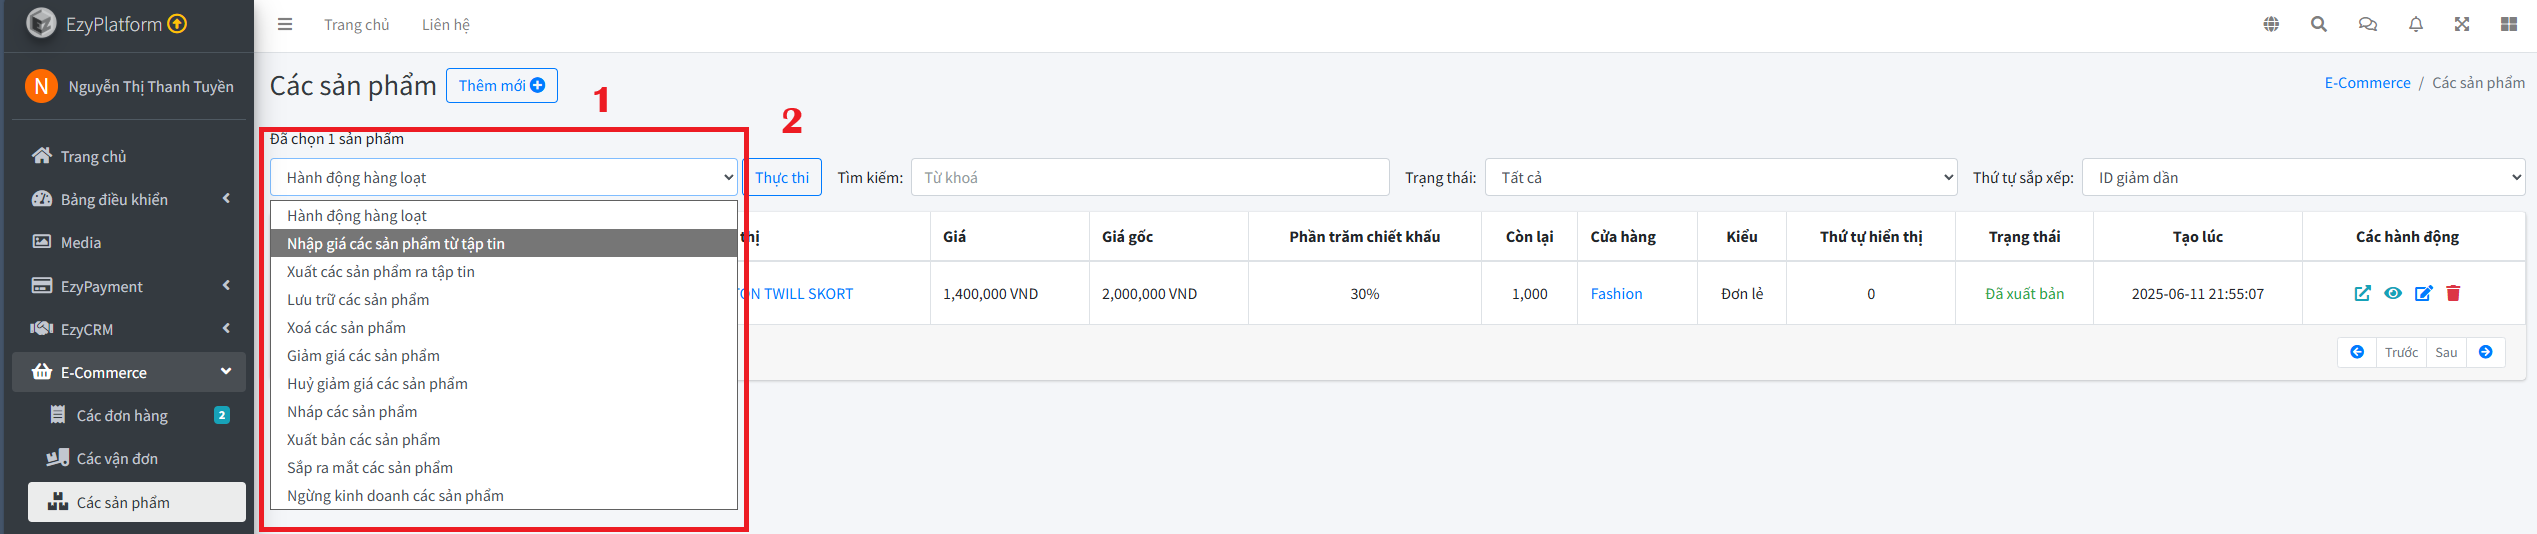Screen dimensions: 2537x534
Task: Select 'Giảm giá các sản phẩm' bulk action
Action: click(363, 356)
